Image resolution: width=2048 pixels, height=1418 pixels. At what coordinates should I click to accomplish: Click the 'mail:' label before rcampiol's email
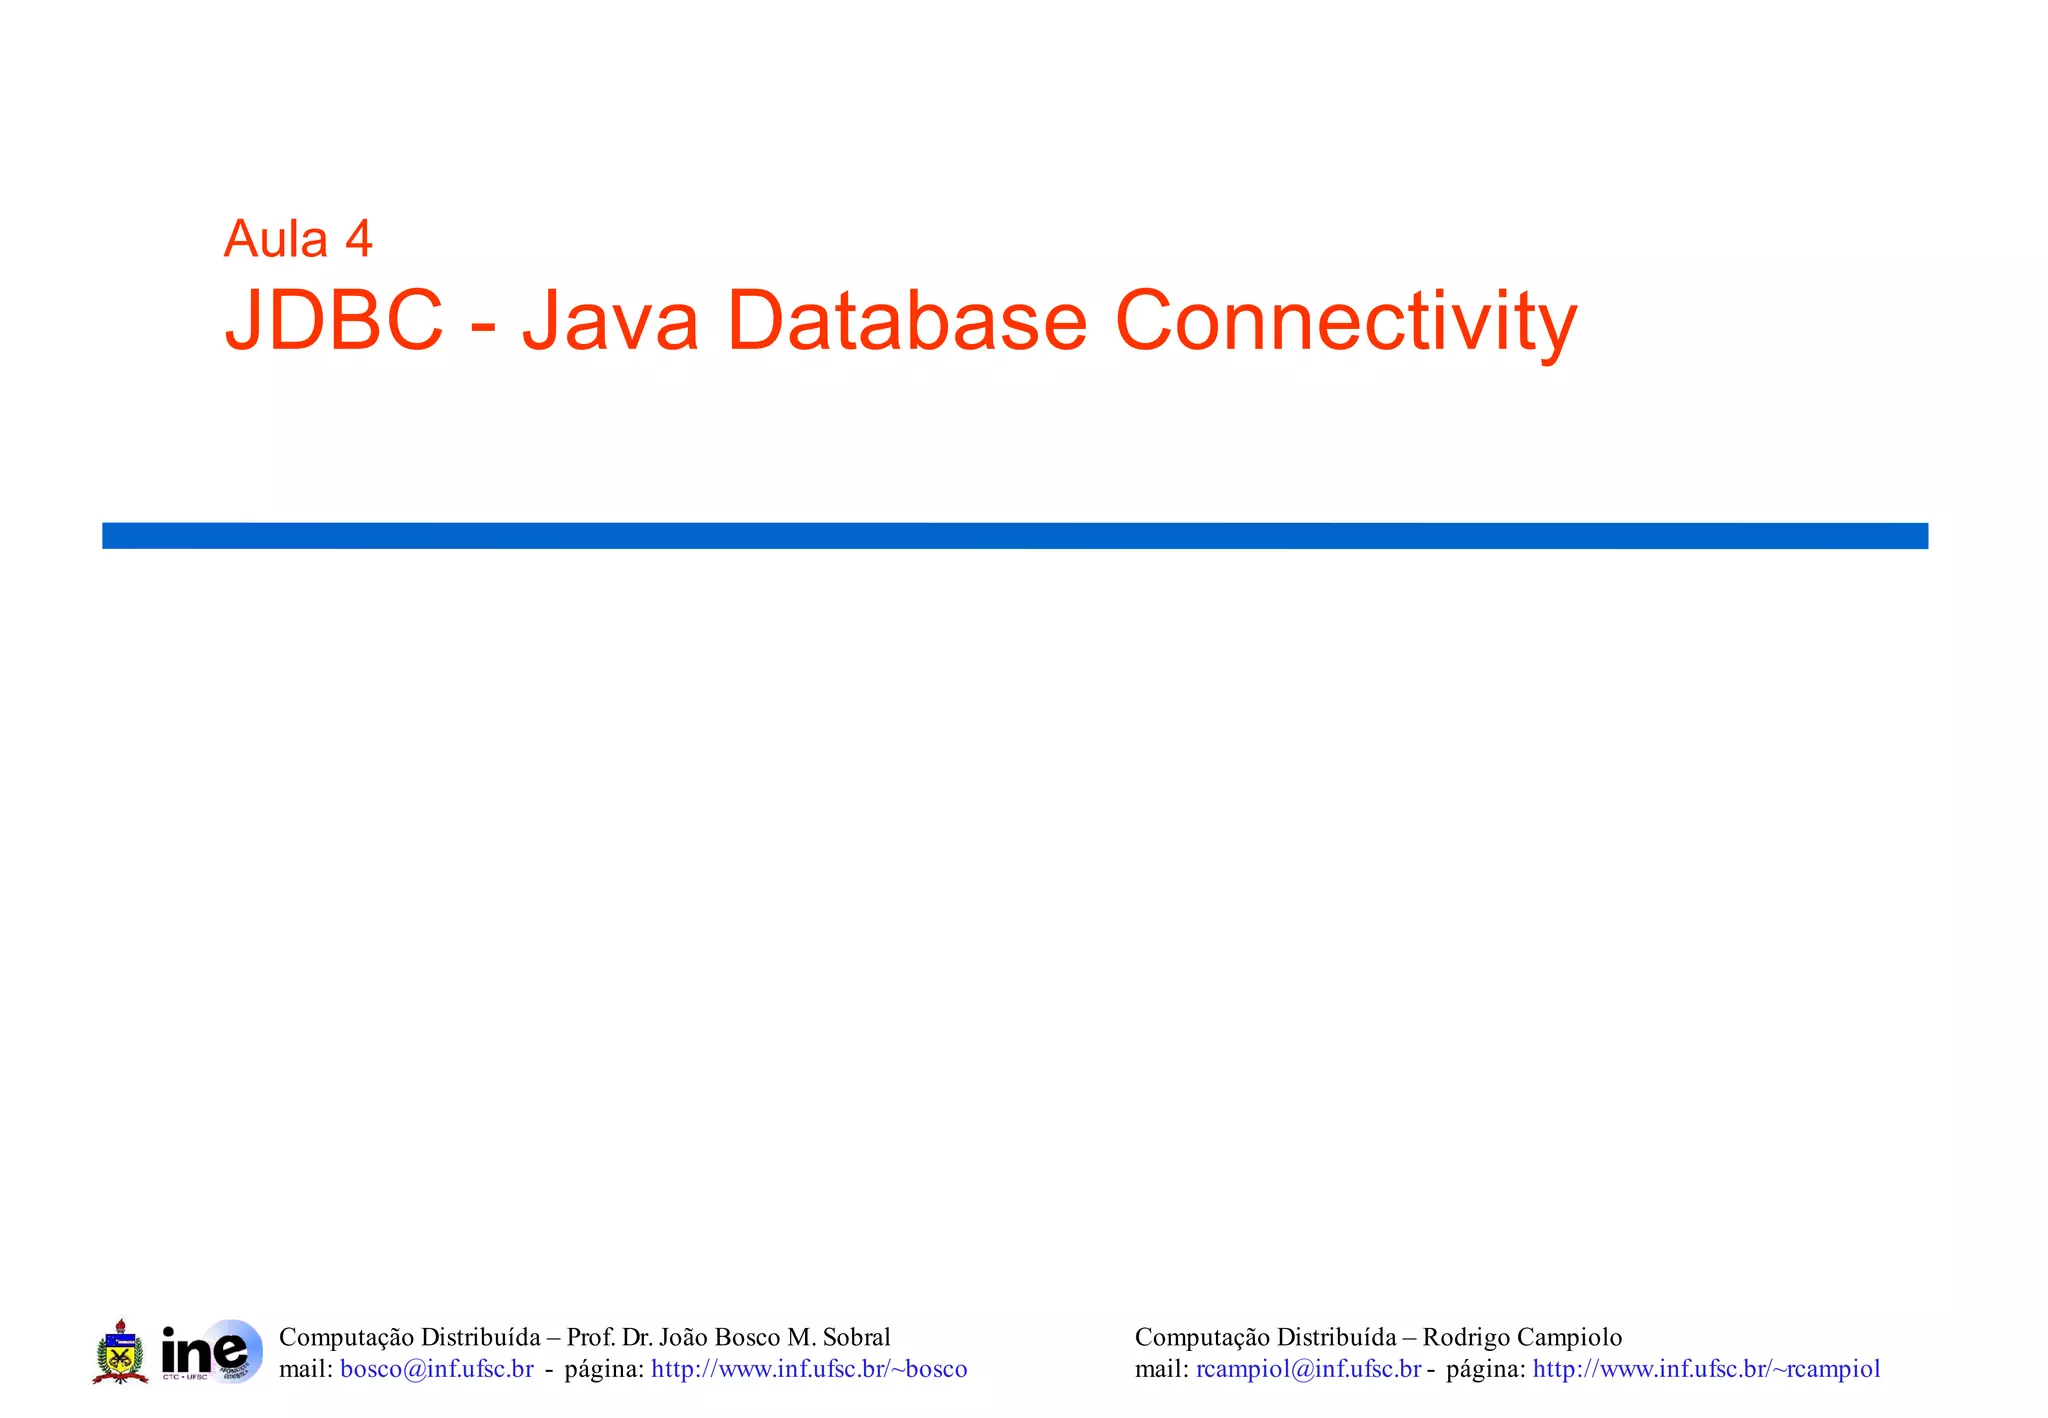pos(1161,1369)
